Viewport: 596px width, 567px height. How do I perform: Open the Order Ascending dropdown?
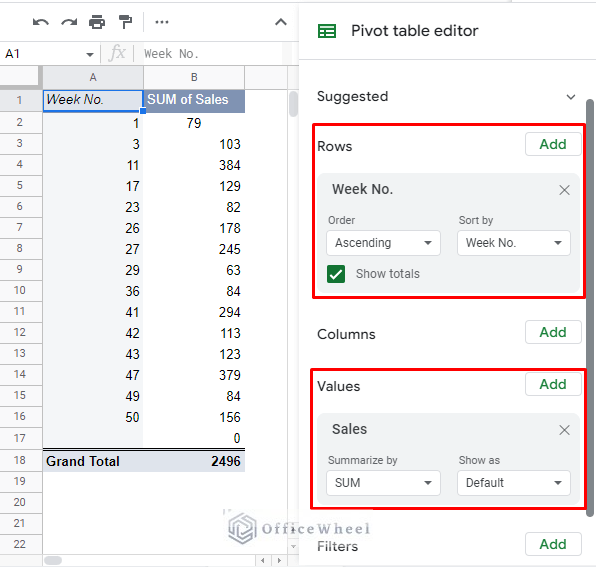coord(383,243)
